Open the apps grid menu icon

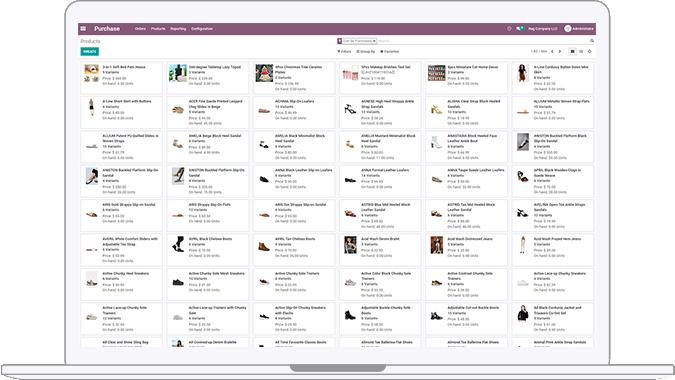point(83,29)
